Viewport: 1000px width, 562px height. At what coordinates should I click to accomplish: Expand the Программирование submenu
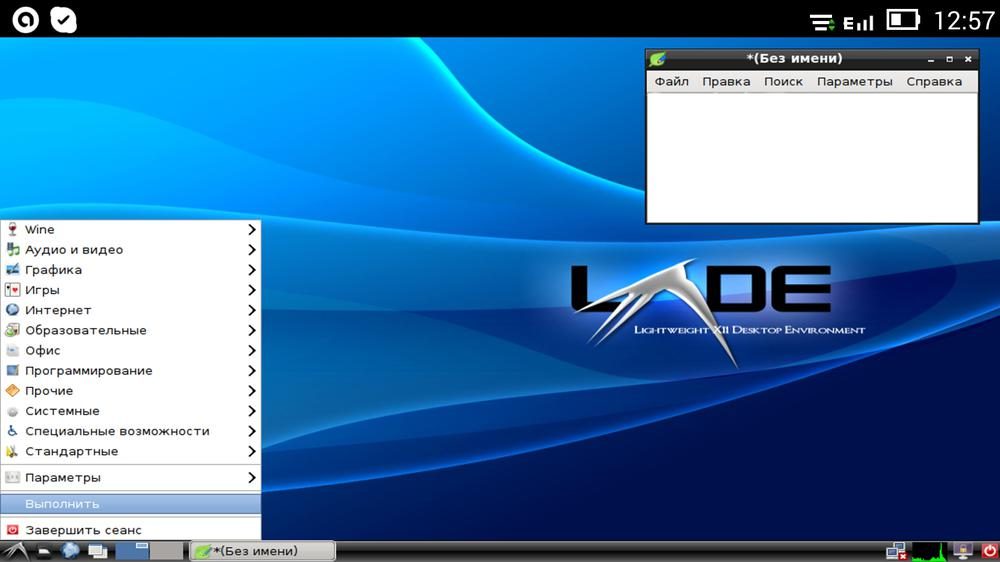pyautogui.click(x=130, y=371)
